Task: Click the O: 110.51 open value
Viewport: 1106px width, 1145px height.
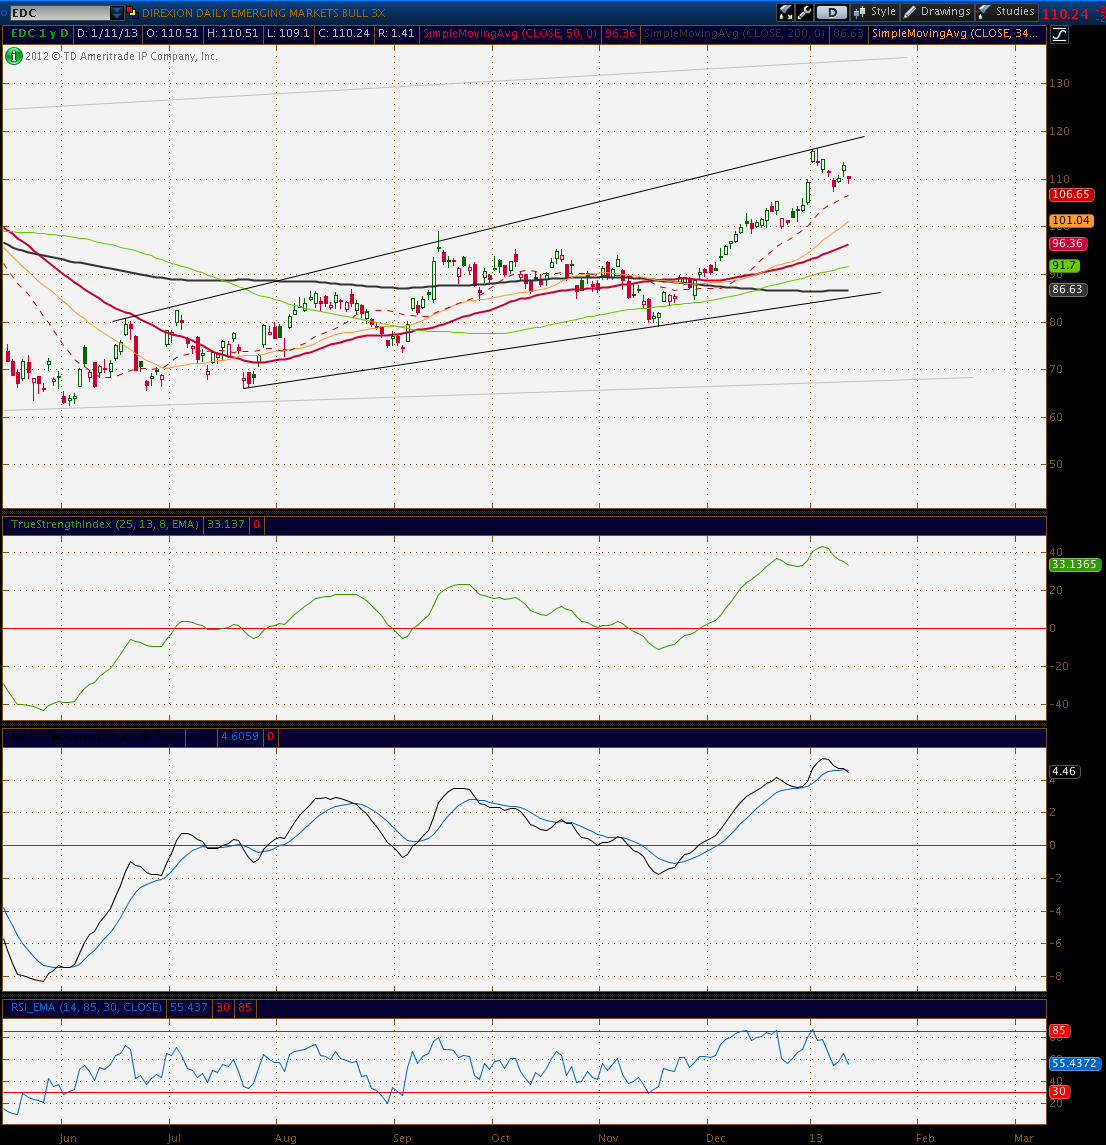Action: (x=172, y=34)
